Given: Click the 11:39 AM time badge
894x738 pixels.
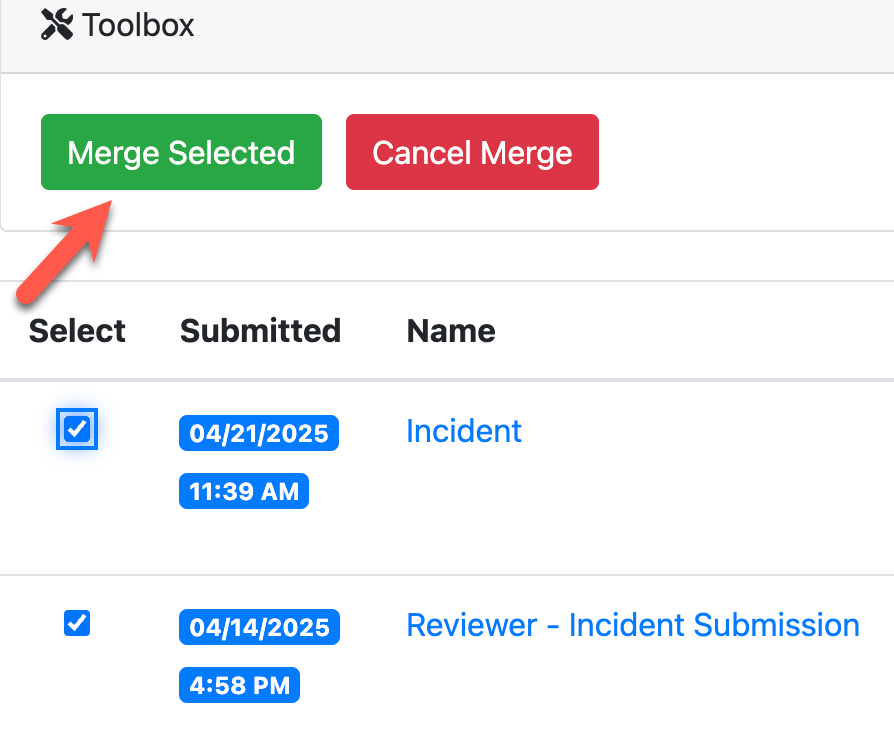Looking at the screenshot, I should (x=244, y=491).
